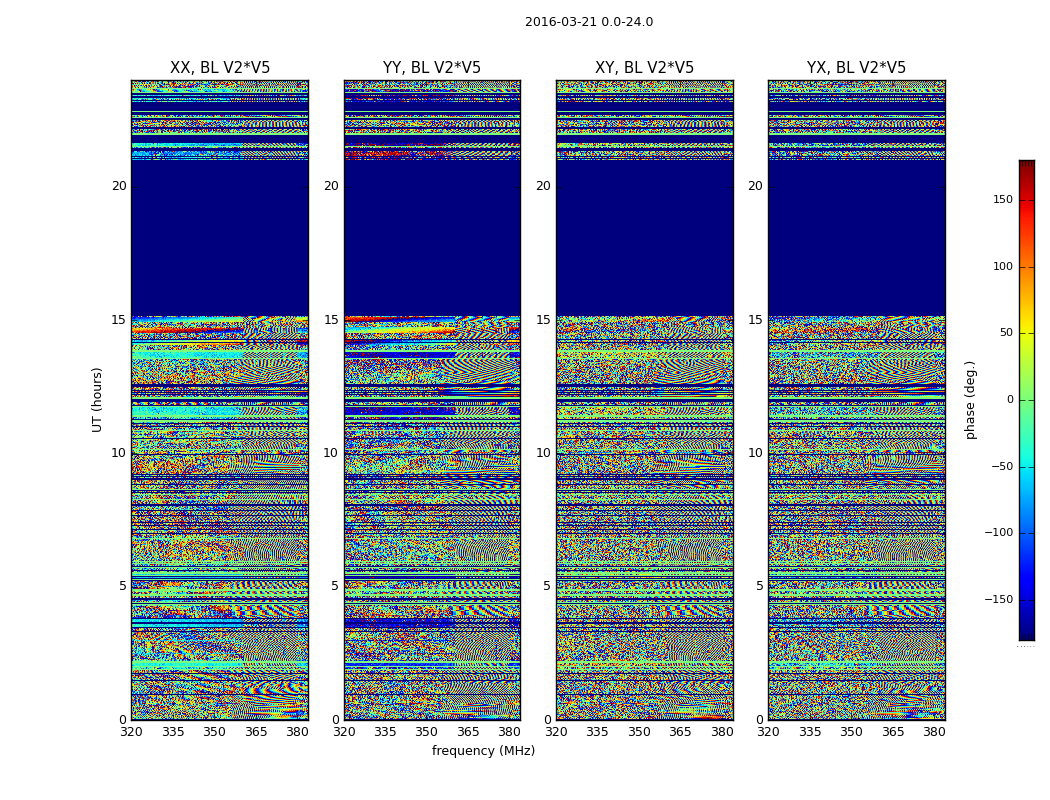
Task: Pick the '0' tick on the phase colorbar
Action: [x=1010, y=400]
